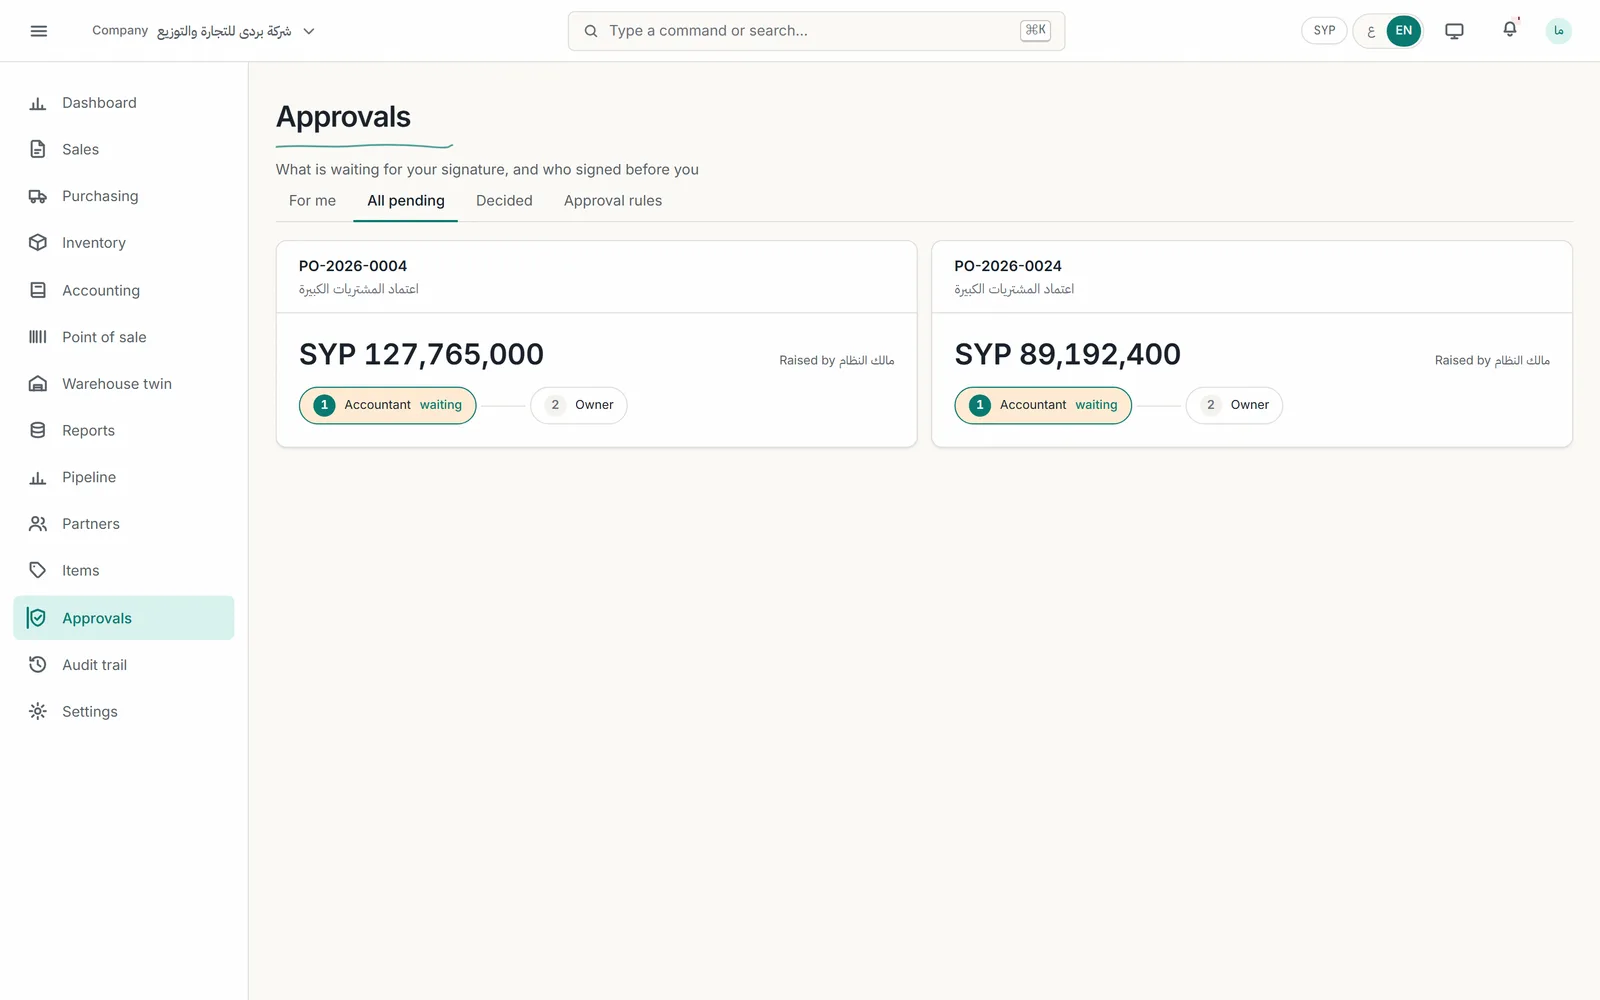This screenshot has height=1000, width=1600.
Task: Click the Items tag icon
Action: [38, 570]
